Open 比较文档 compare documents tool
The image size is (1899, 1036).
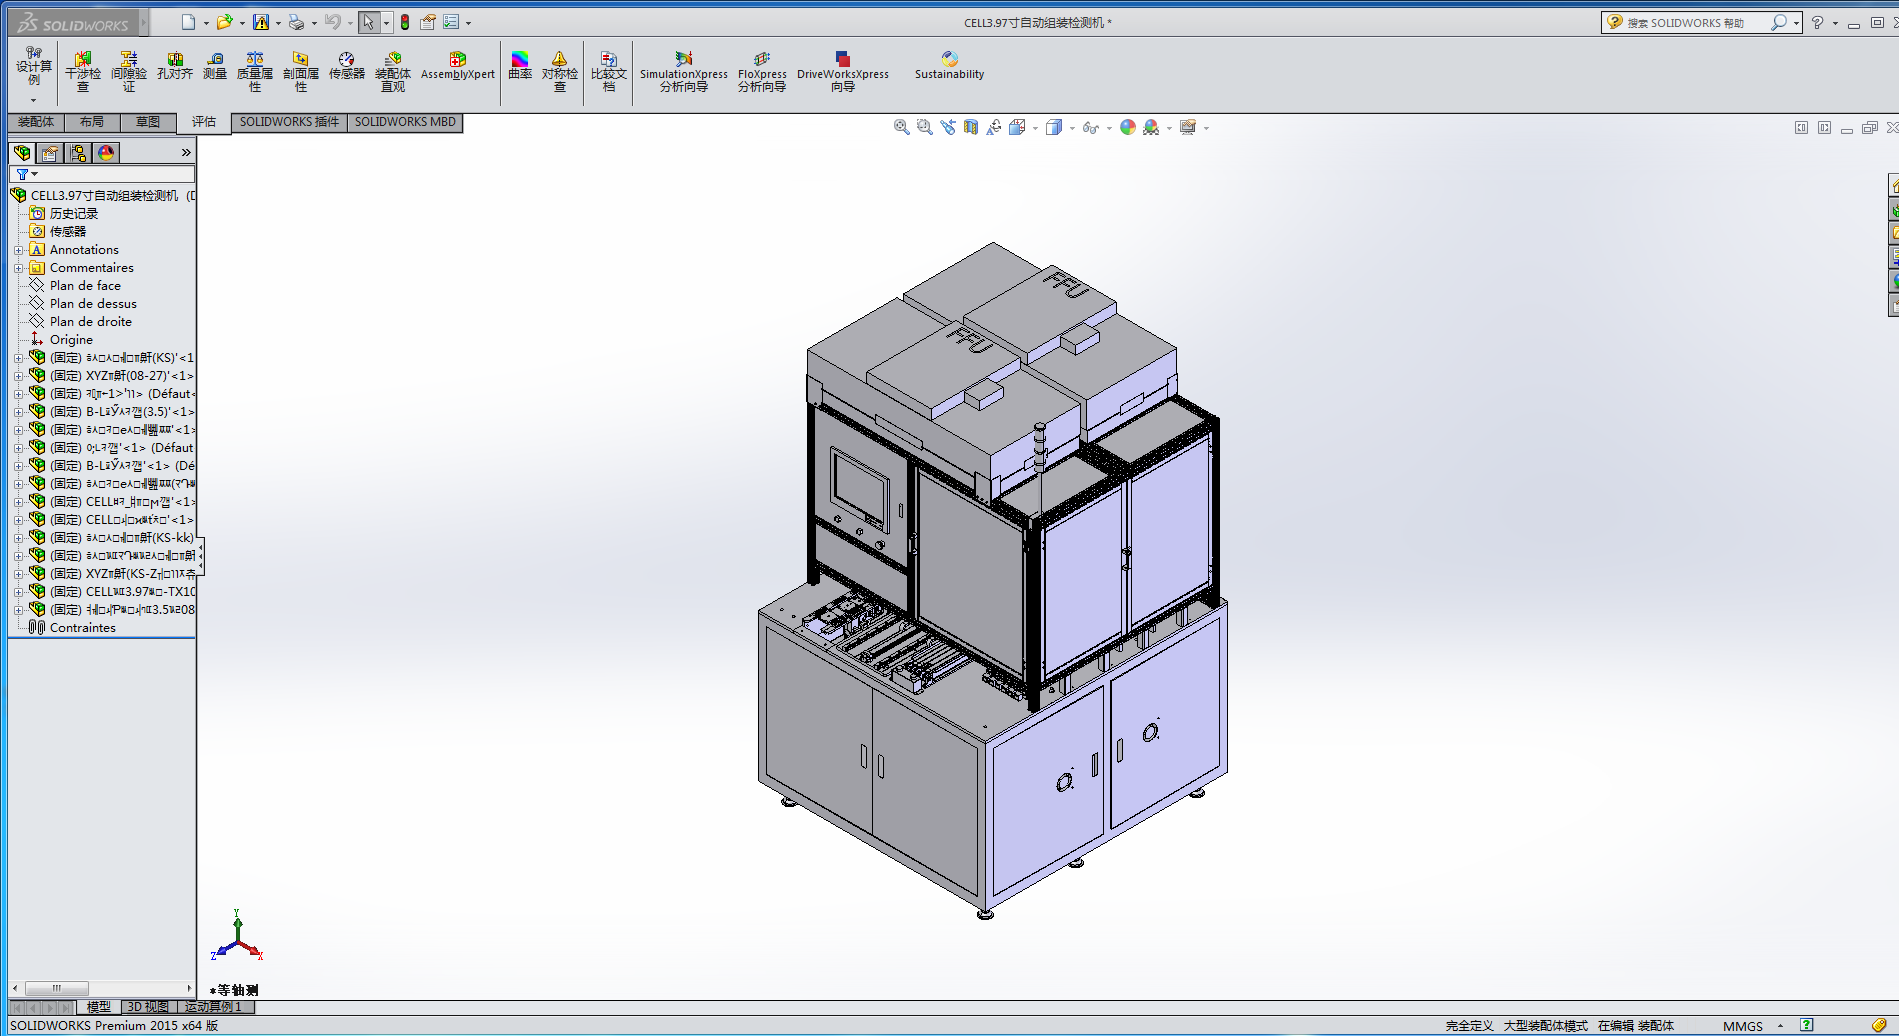tap(609, 72)
